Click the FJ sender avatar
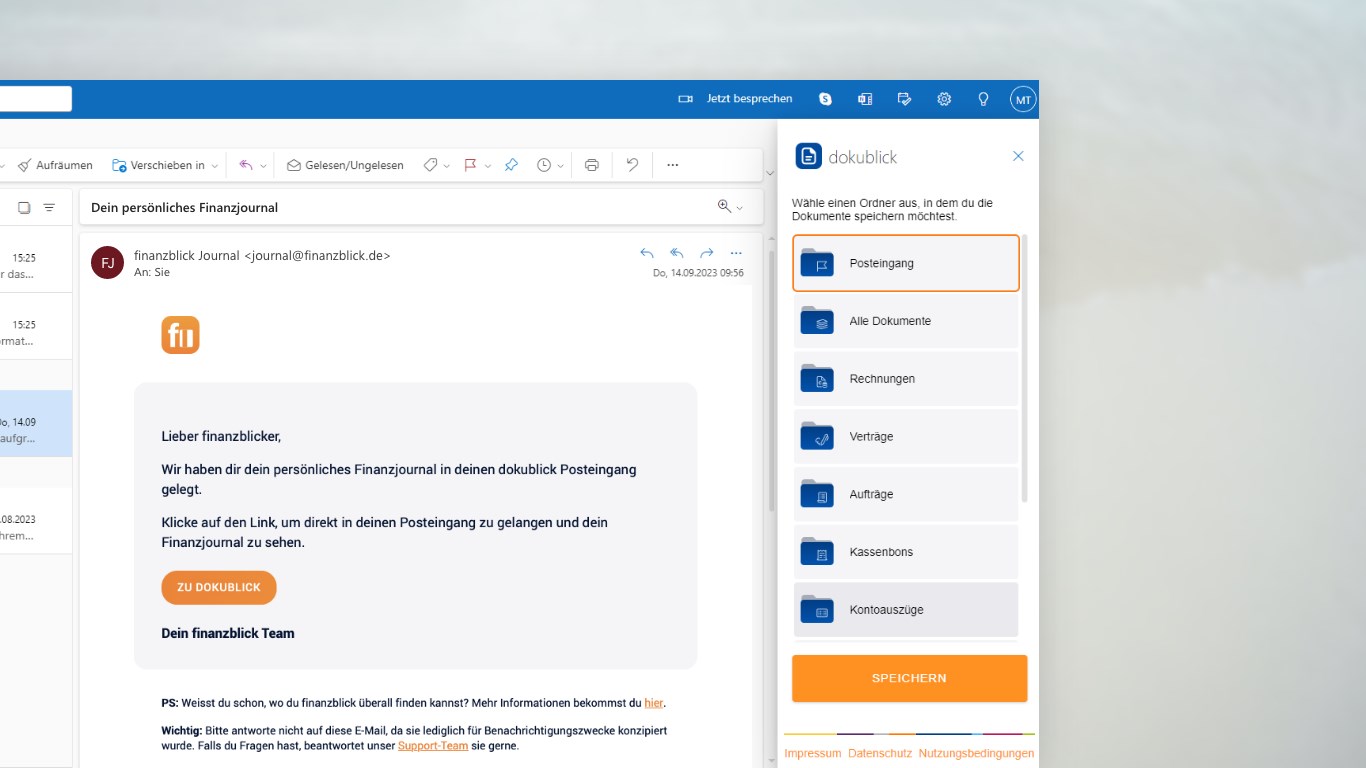Screen dimensions: 1366x768 107,262
